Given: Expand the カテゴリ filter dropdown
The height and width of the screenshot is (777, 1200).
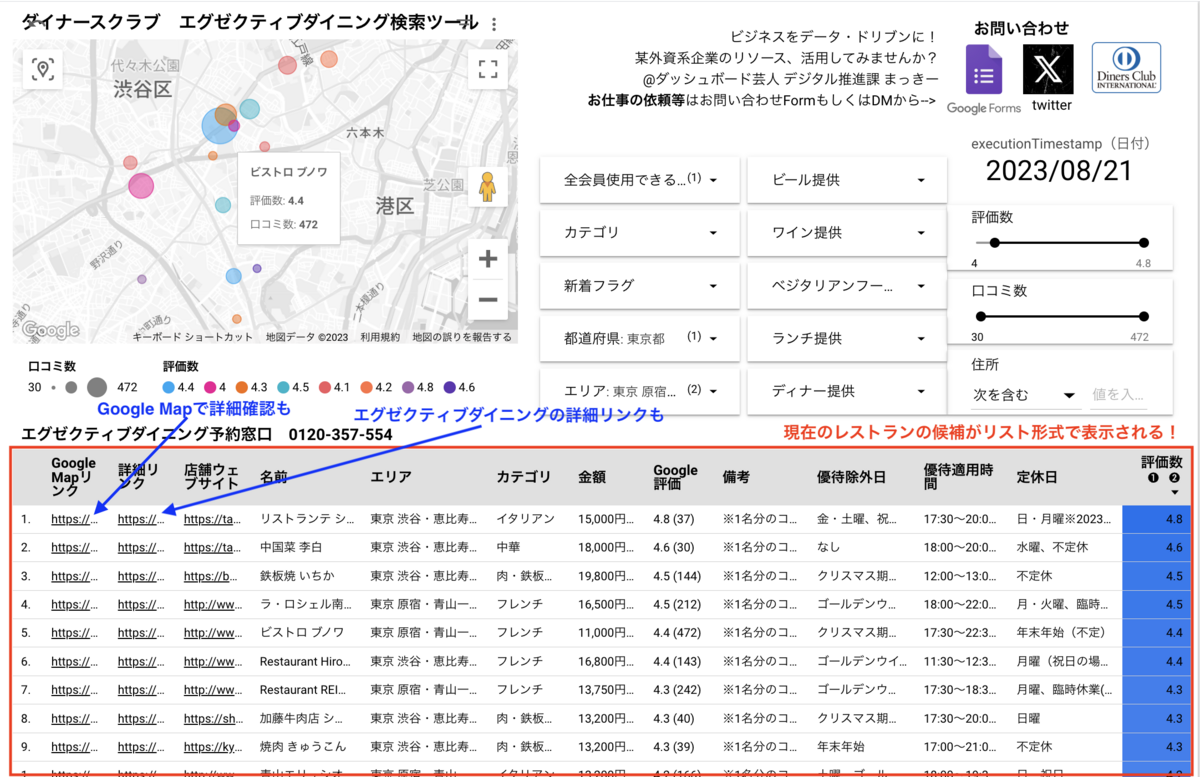Looking at the screenshot, I should pos(639,232).
